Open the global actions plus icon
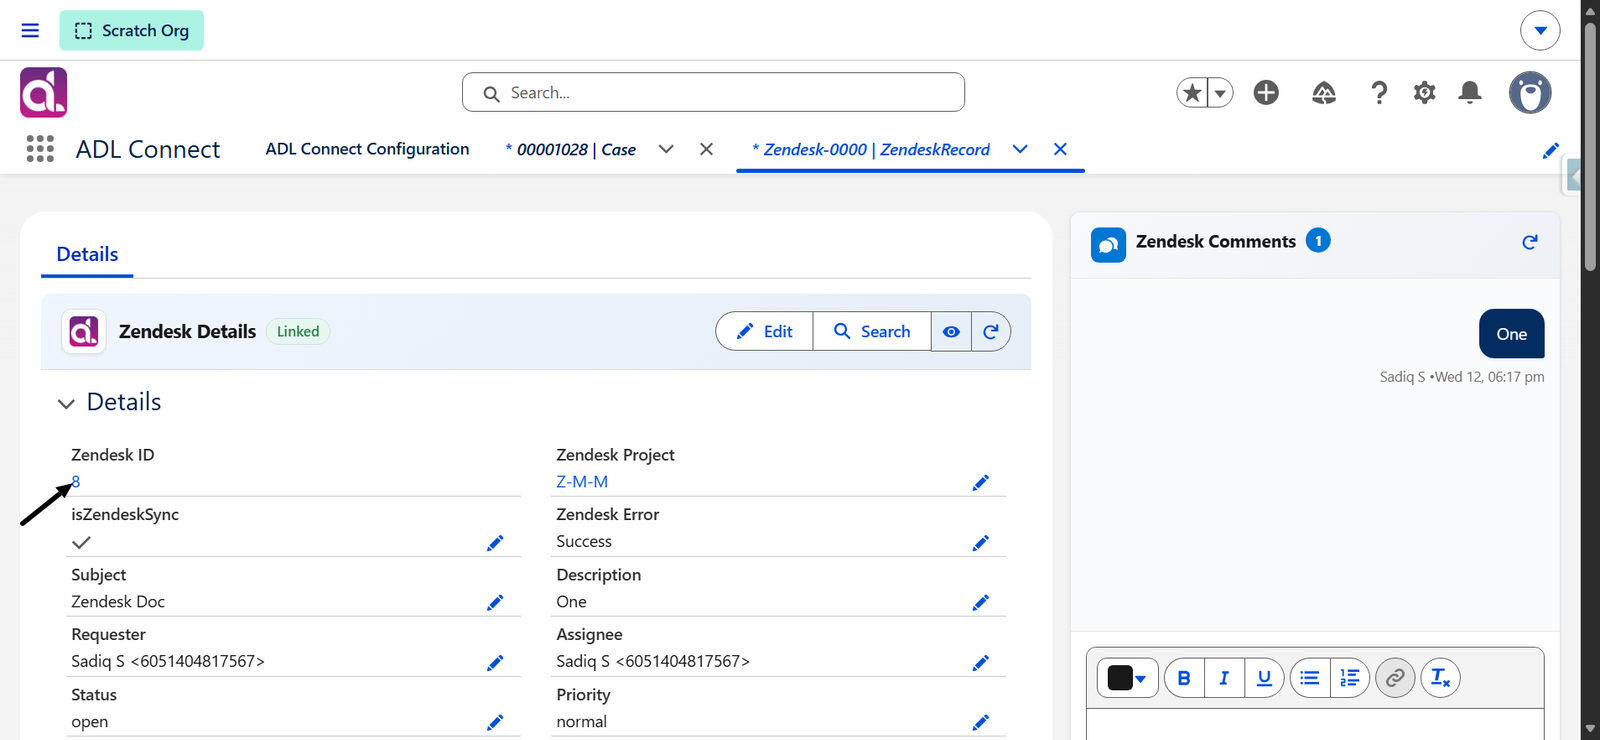The image size is (1600, 740). pyautogui.click(x=1266, y=92)
